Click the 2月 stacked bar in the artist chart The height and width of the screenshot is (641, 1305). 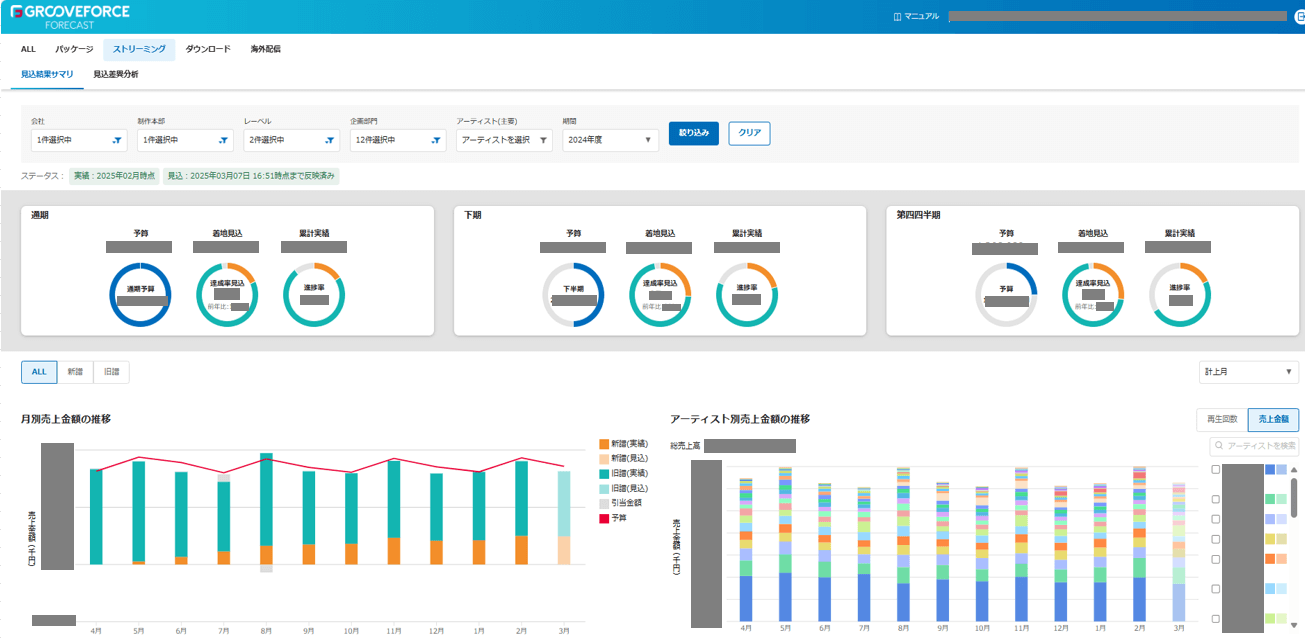[1139, 544]
